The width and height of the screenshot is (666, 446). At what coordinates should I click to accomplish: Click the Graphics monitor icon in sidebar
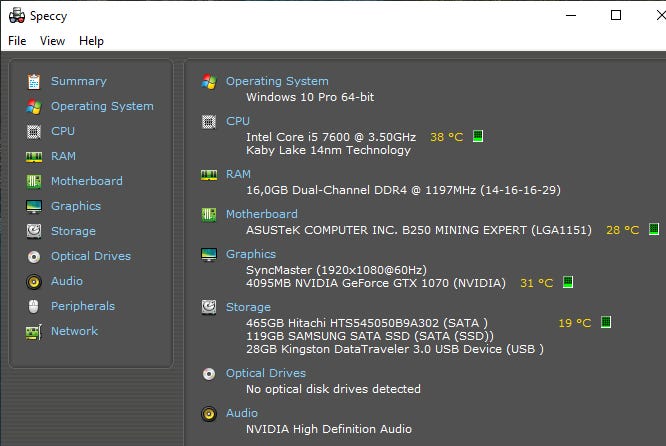point(34,206)
